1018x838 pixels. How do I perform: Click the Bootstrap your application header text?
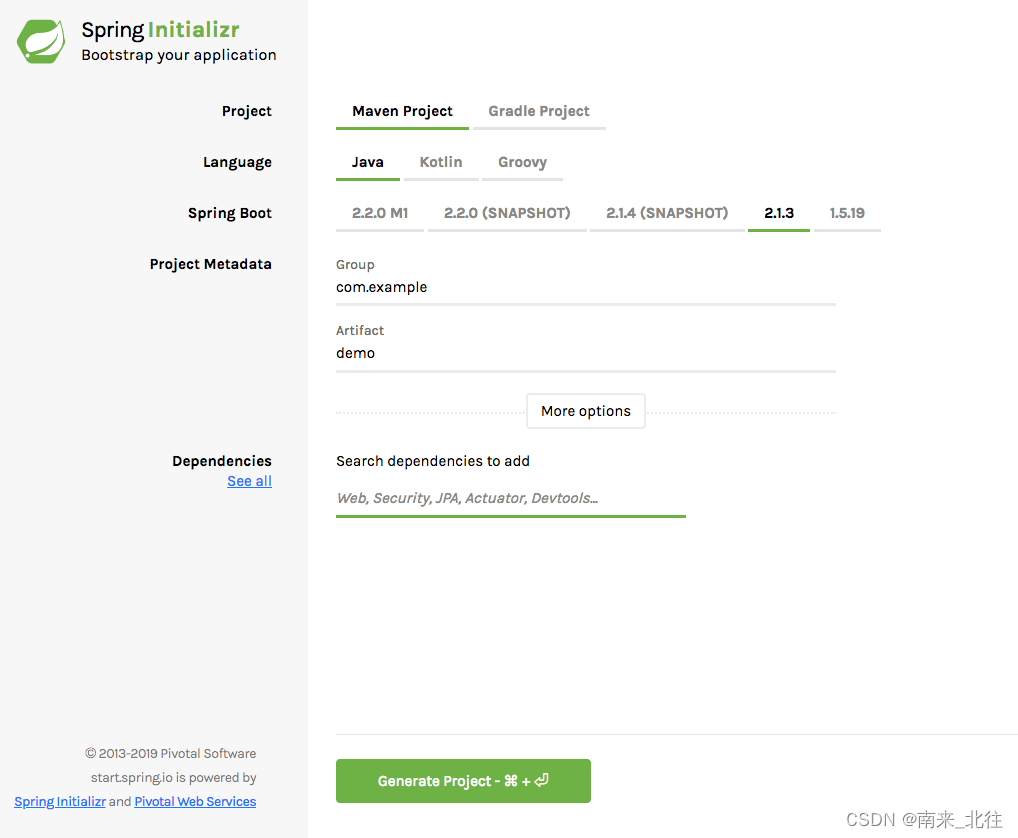pyautogui.click(x=179, y=55)
